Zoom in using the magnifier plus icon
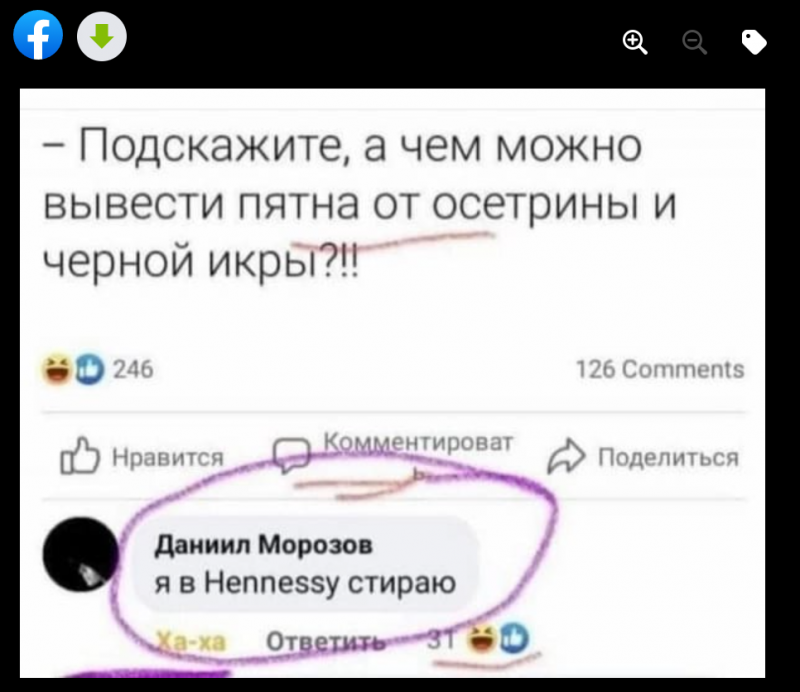 pos(635,42)
